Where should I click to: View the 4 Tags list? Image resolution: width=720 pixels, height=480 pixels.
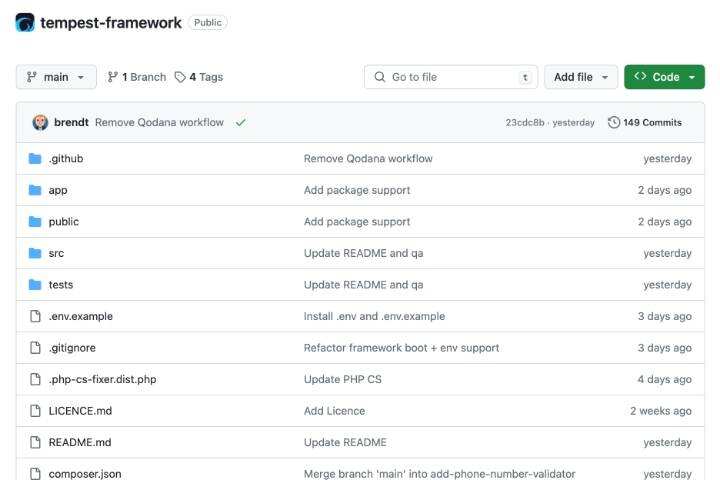[199, 77]
